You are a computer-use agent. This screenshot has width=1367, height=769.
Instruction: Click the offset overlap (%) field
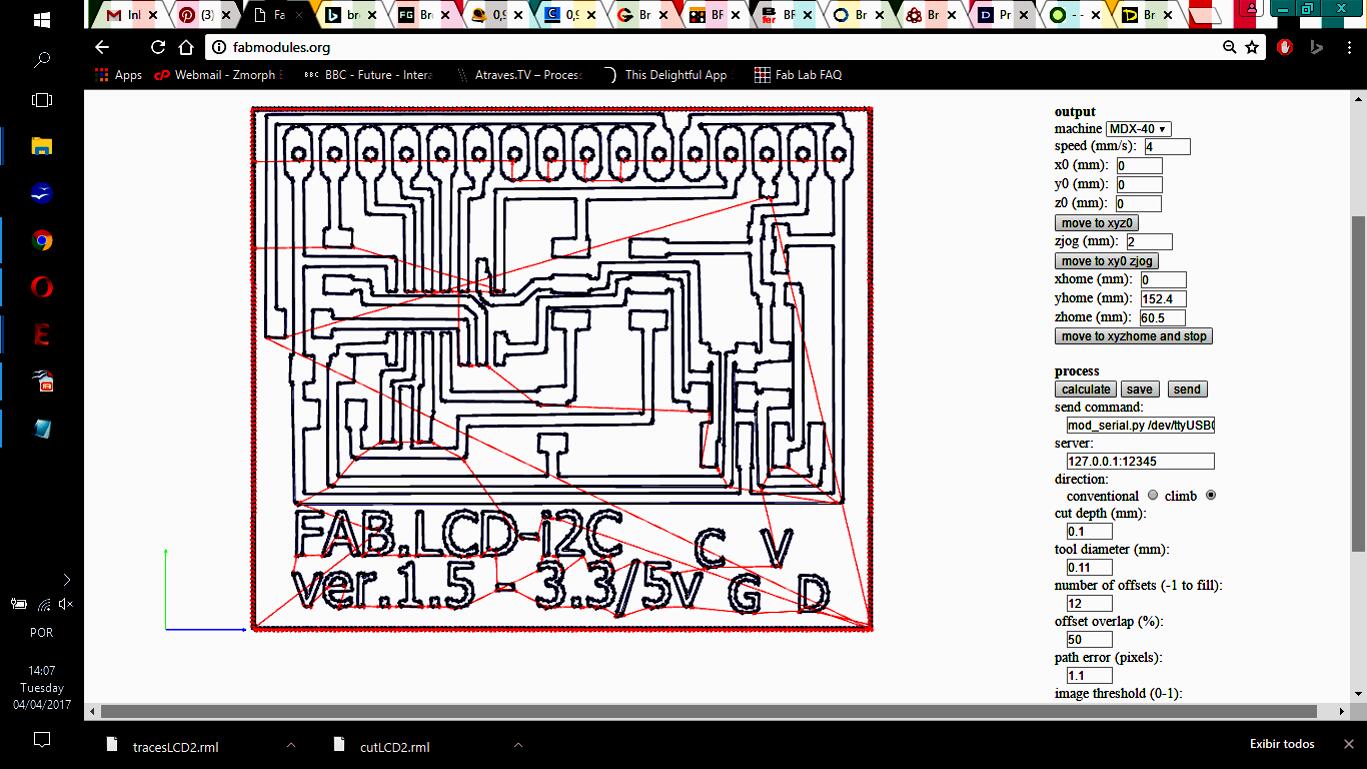coord(1090,639)
